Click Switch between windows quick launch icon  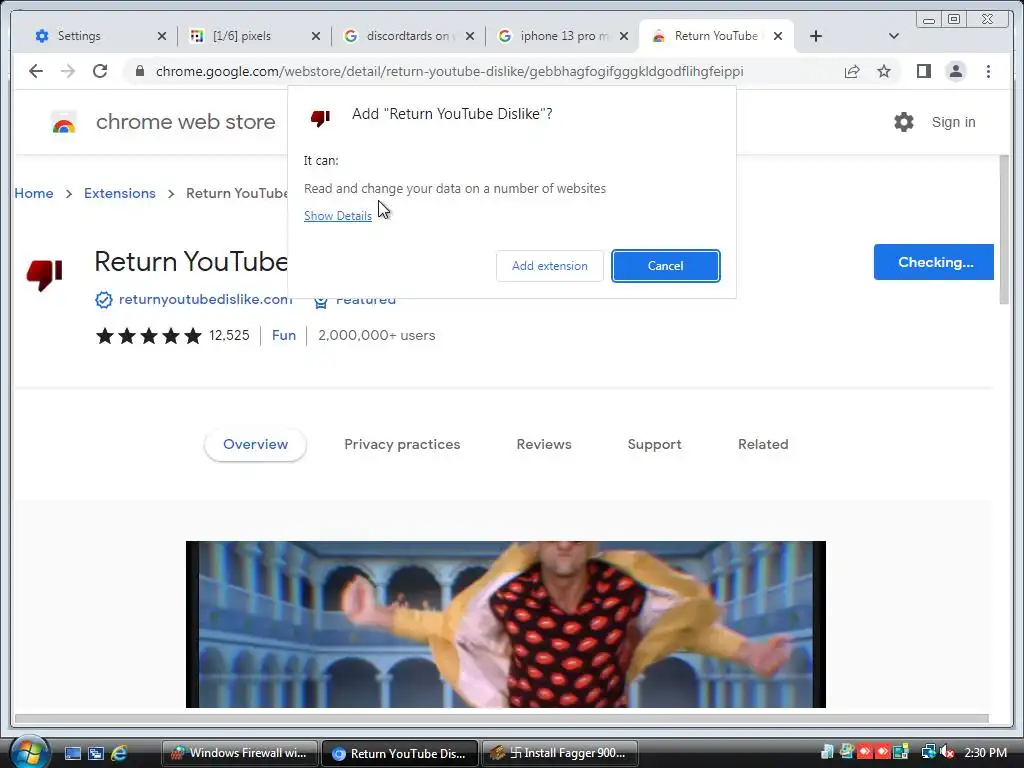coord(95,754)
